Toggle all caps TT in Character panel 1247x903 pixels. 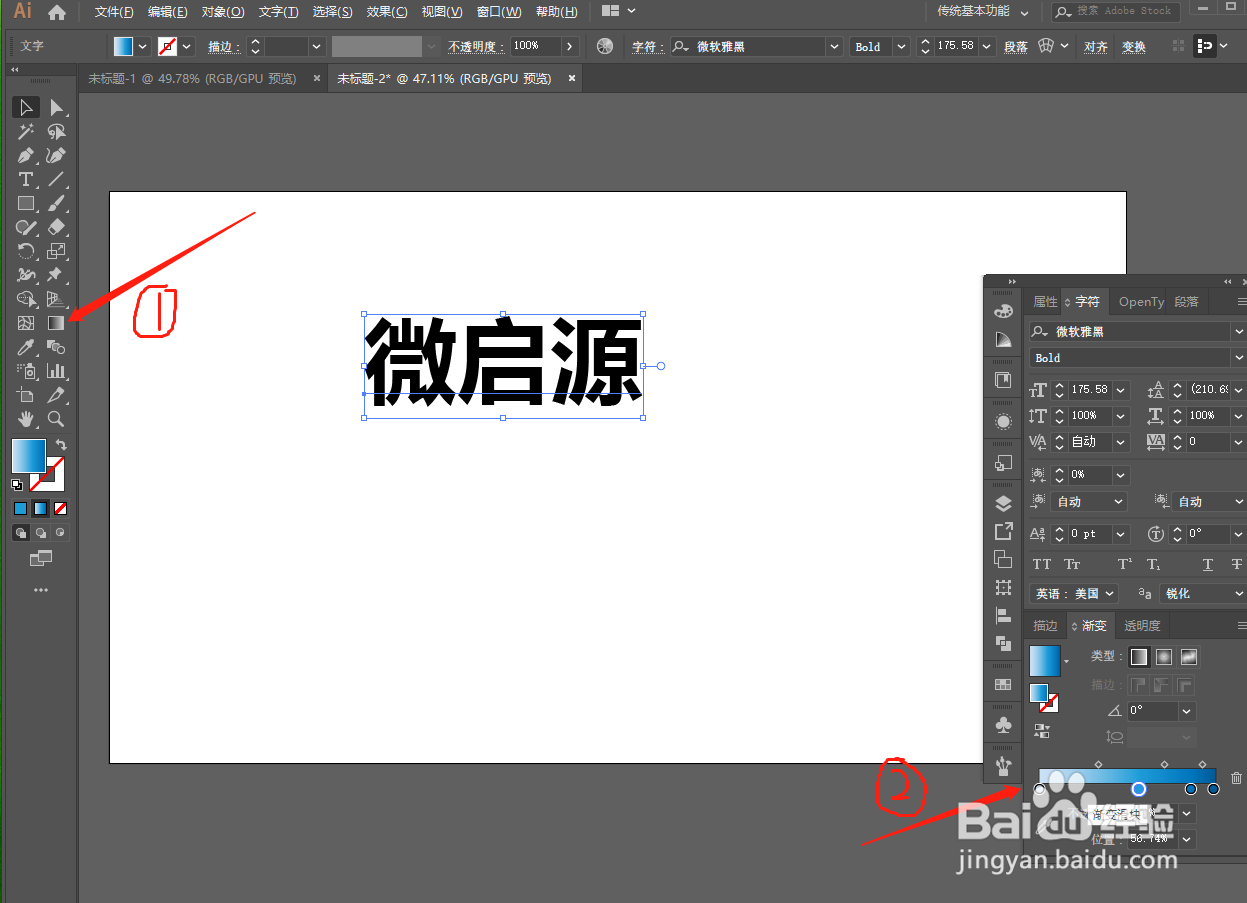click(1041, 563)
